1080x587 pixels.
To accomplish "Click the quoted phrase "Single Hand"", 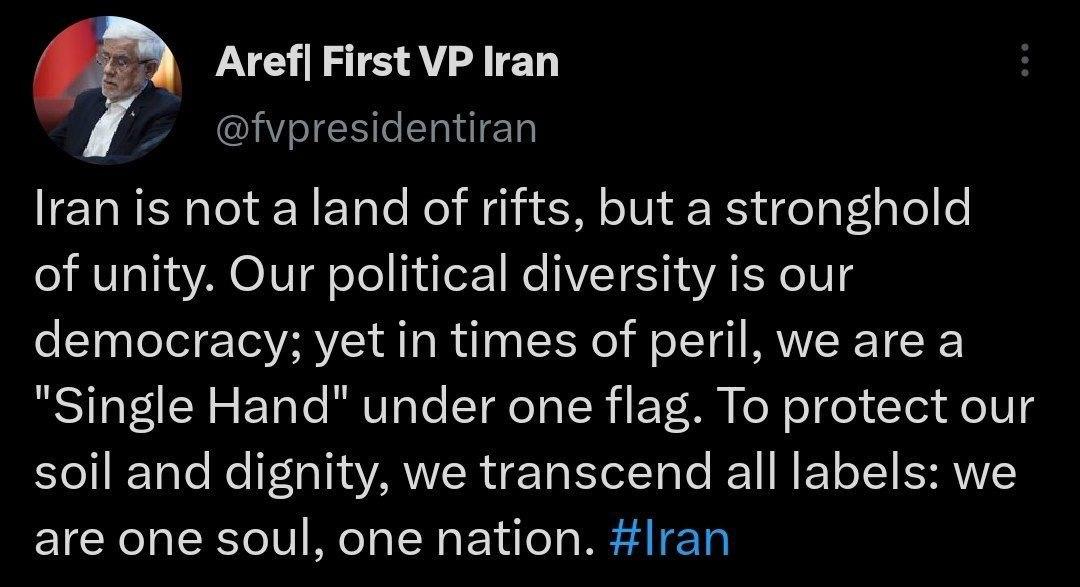I will click(x=188, y=406).
